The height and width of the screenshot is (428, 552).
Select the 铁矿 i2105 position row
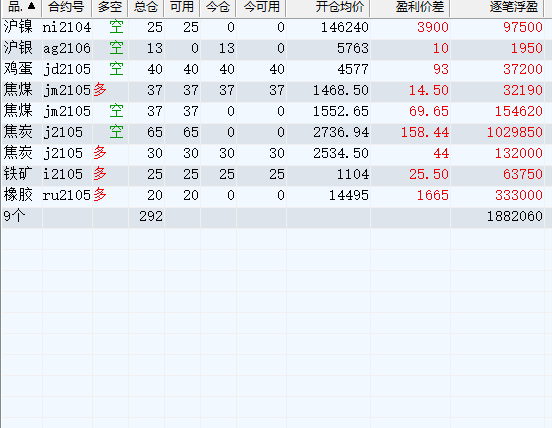(x=273, y=174)
